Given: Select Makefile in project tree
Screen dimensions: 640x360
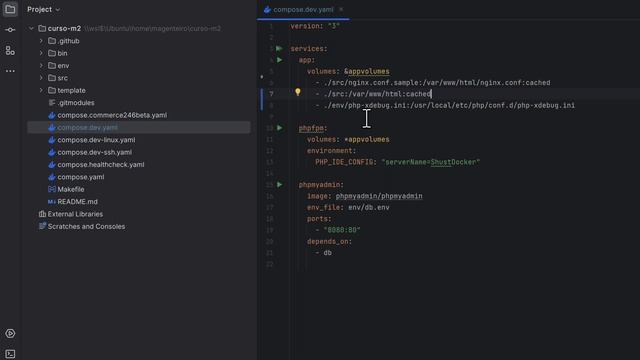Looking at the screenshot, I should tap(71, 189).
